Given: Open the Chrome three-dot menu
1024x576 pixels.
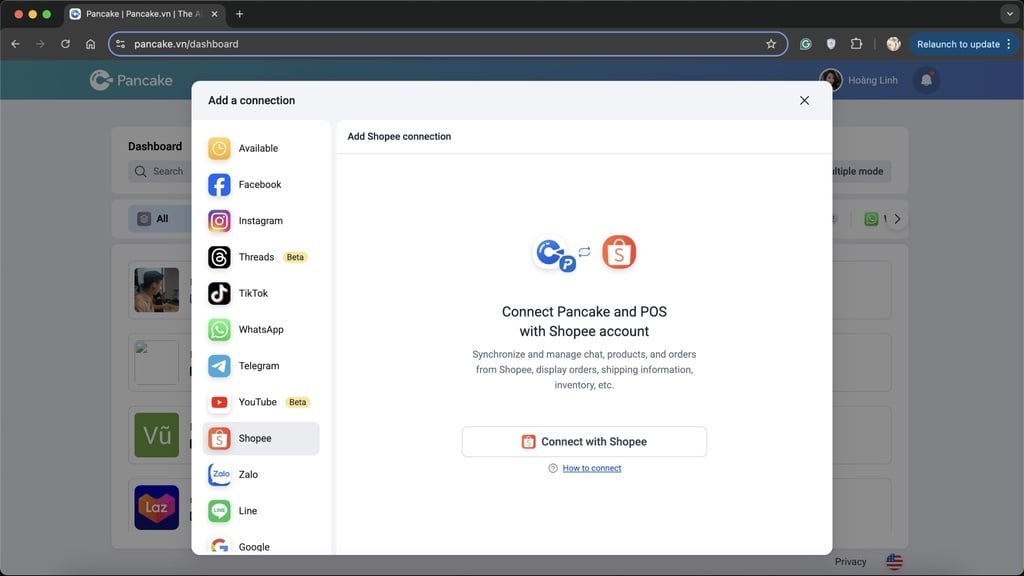Looking at the screenshot, I should click(x=1010, y=44).
